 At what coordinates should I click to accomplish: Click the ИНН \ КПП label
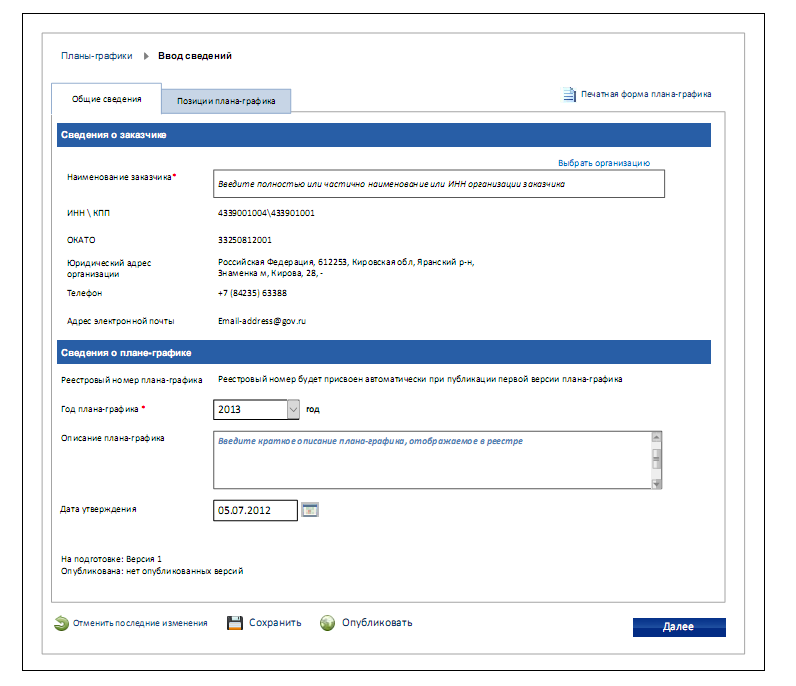tap(88, 213)
